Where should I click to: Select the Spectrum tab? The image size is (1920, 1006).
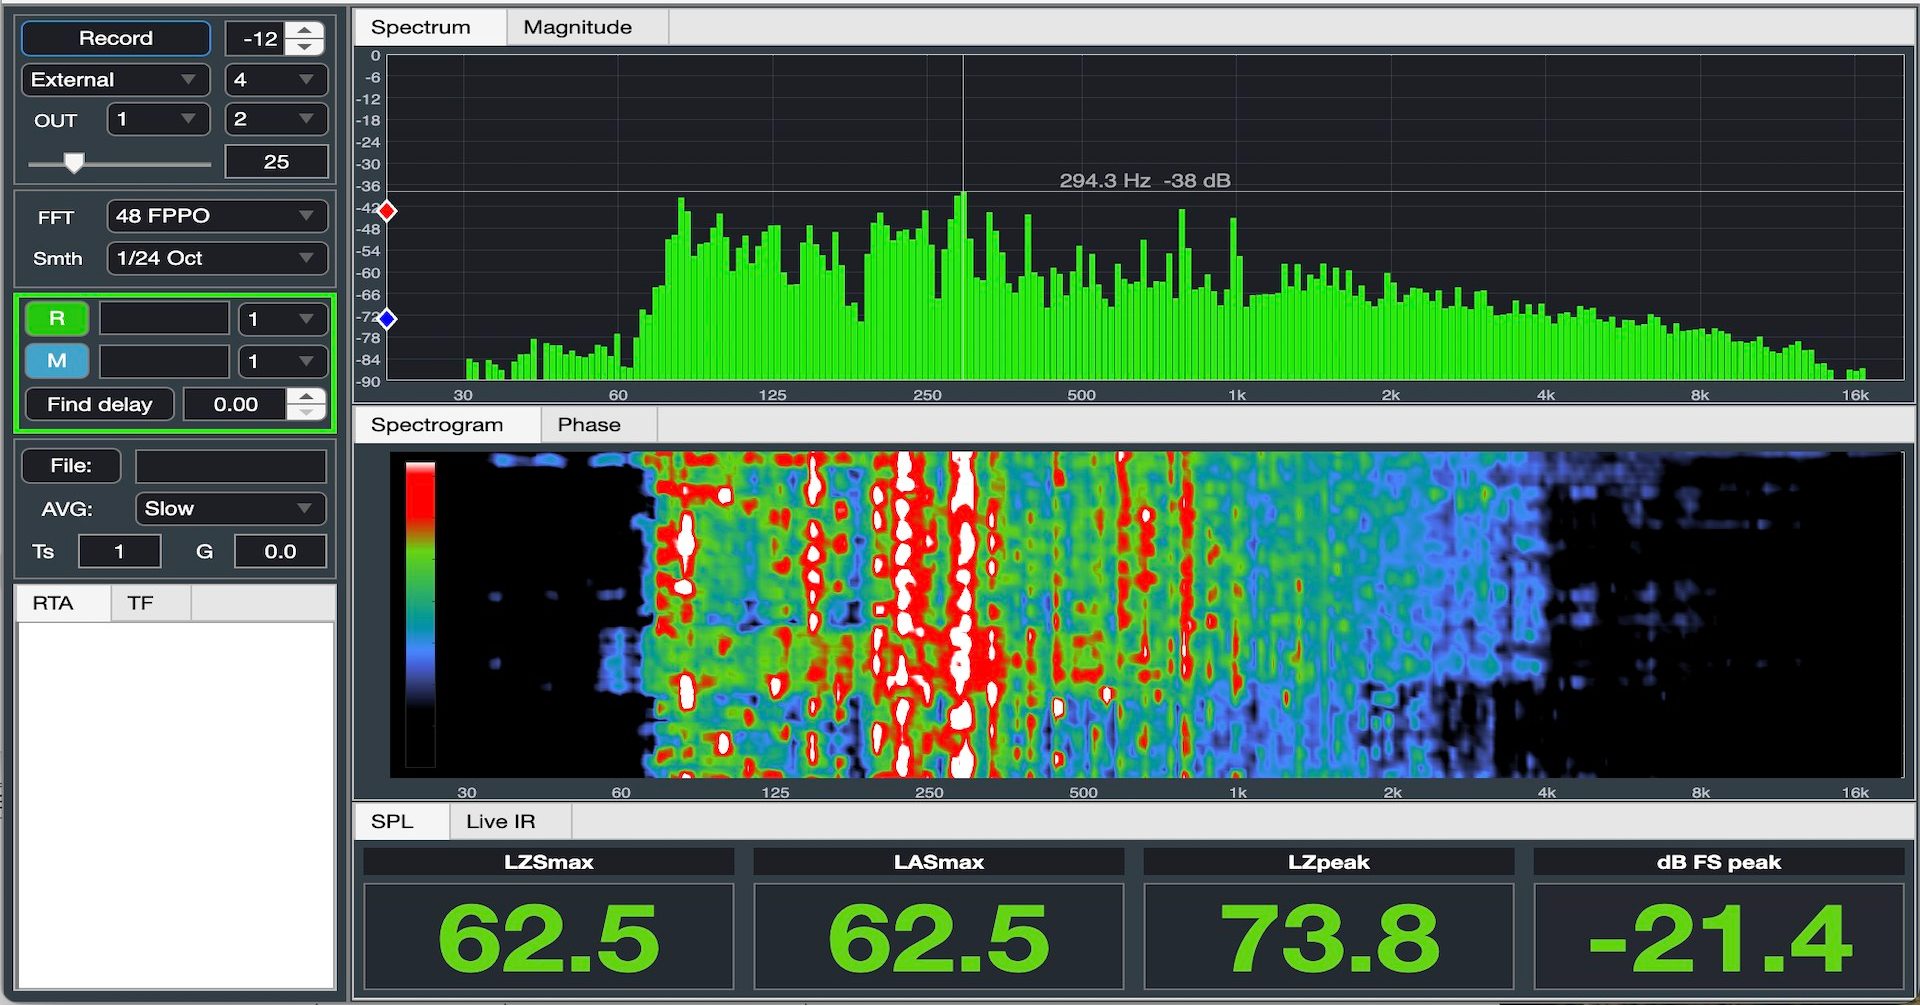pos(430,27)
